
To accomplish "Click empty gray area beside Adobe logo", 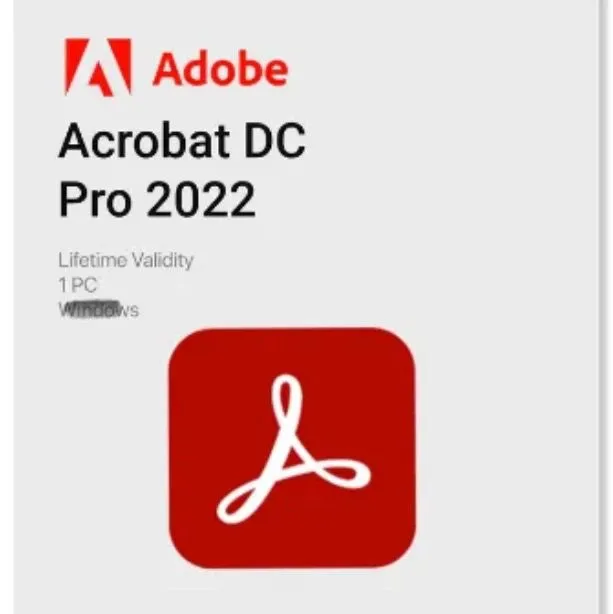I will 431,69.
